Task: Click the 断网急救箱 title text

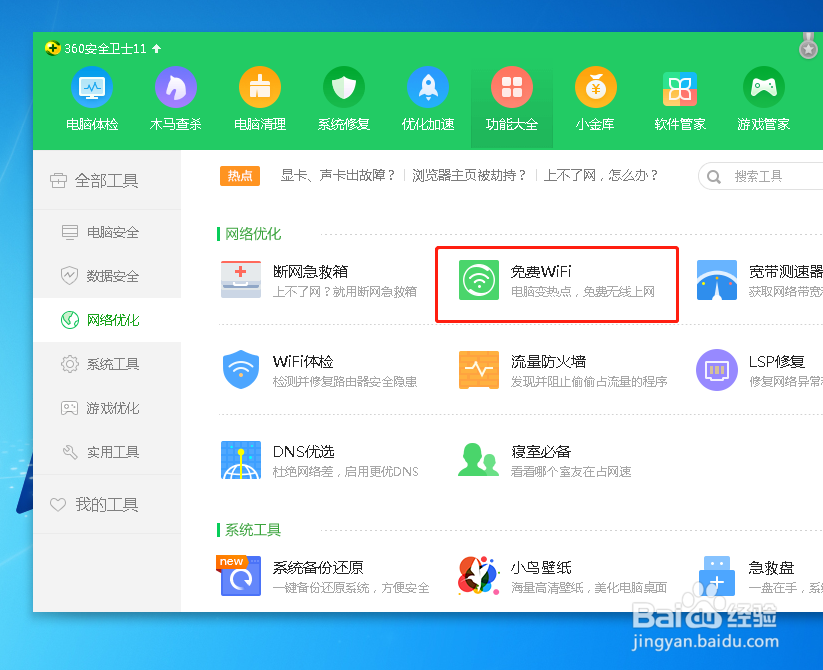Action: click(310, 271)
